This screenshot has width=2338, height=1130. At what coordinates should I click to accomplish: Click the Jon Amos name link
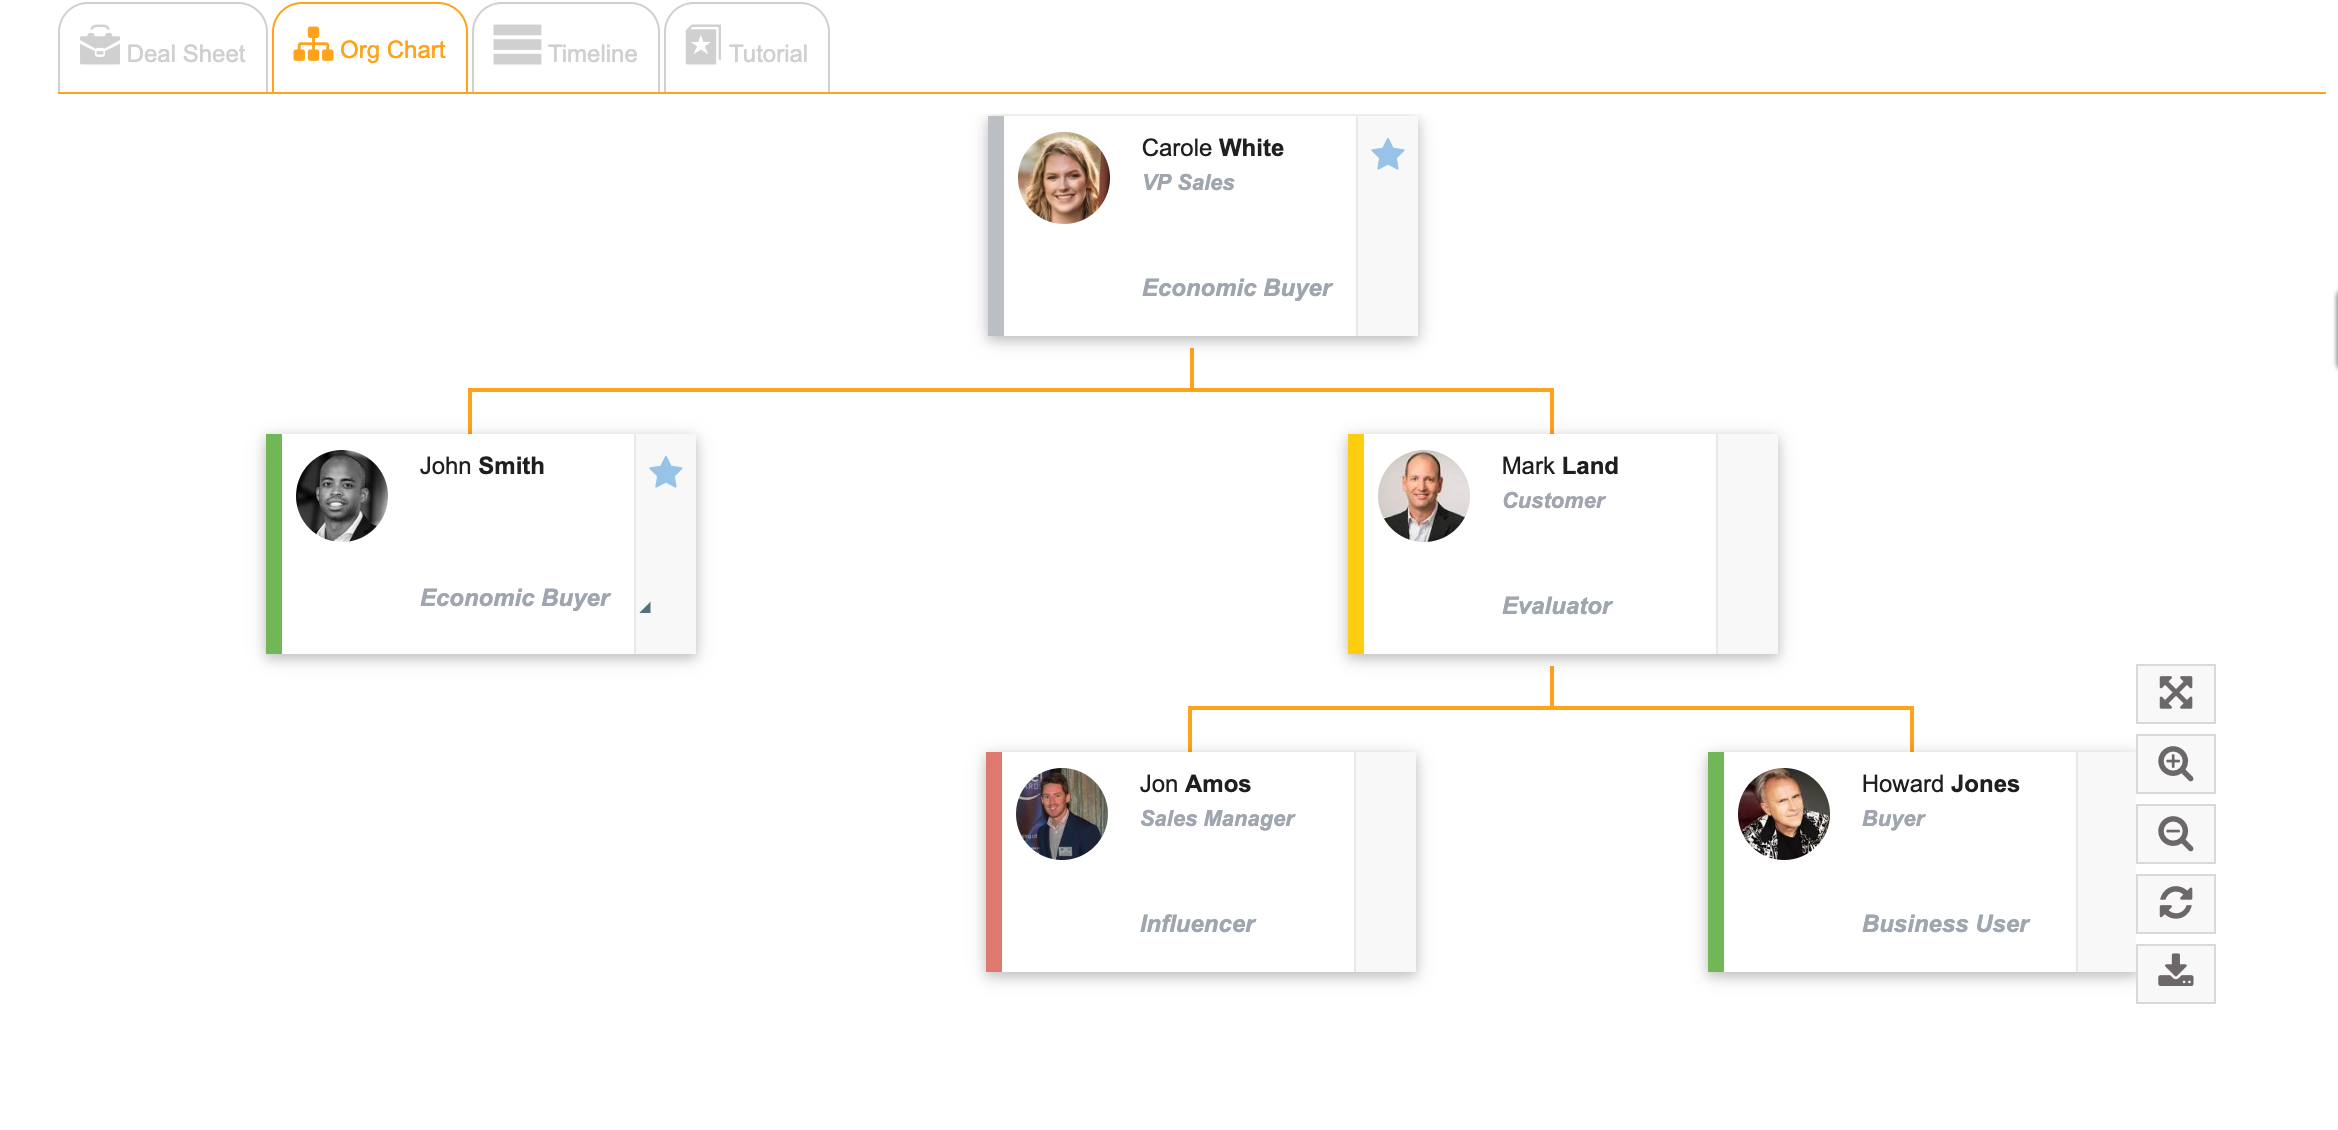click(x=1195, y=784)
